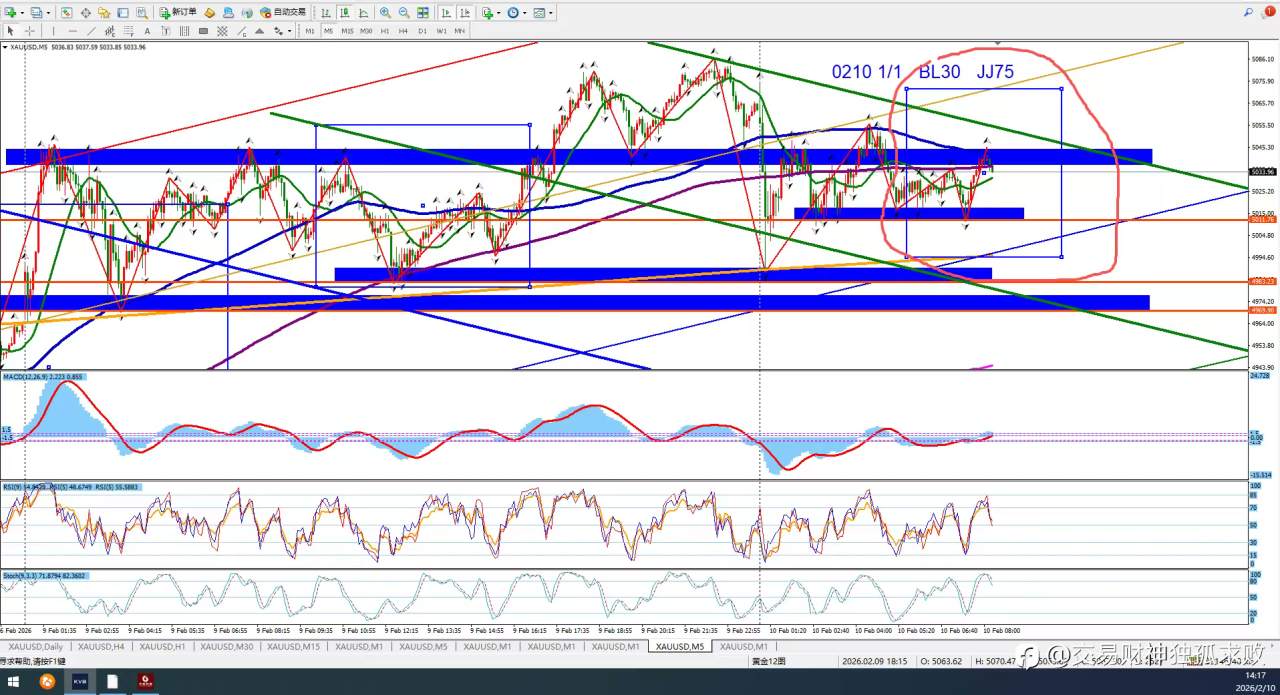This screenshot has height=695, width=1280.
Task: Open the XAUUSD,M15 chart tab
Action: [x=292, y=646]
